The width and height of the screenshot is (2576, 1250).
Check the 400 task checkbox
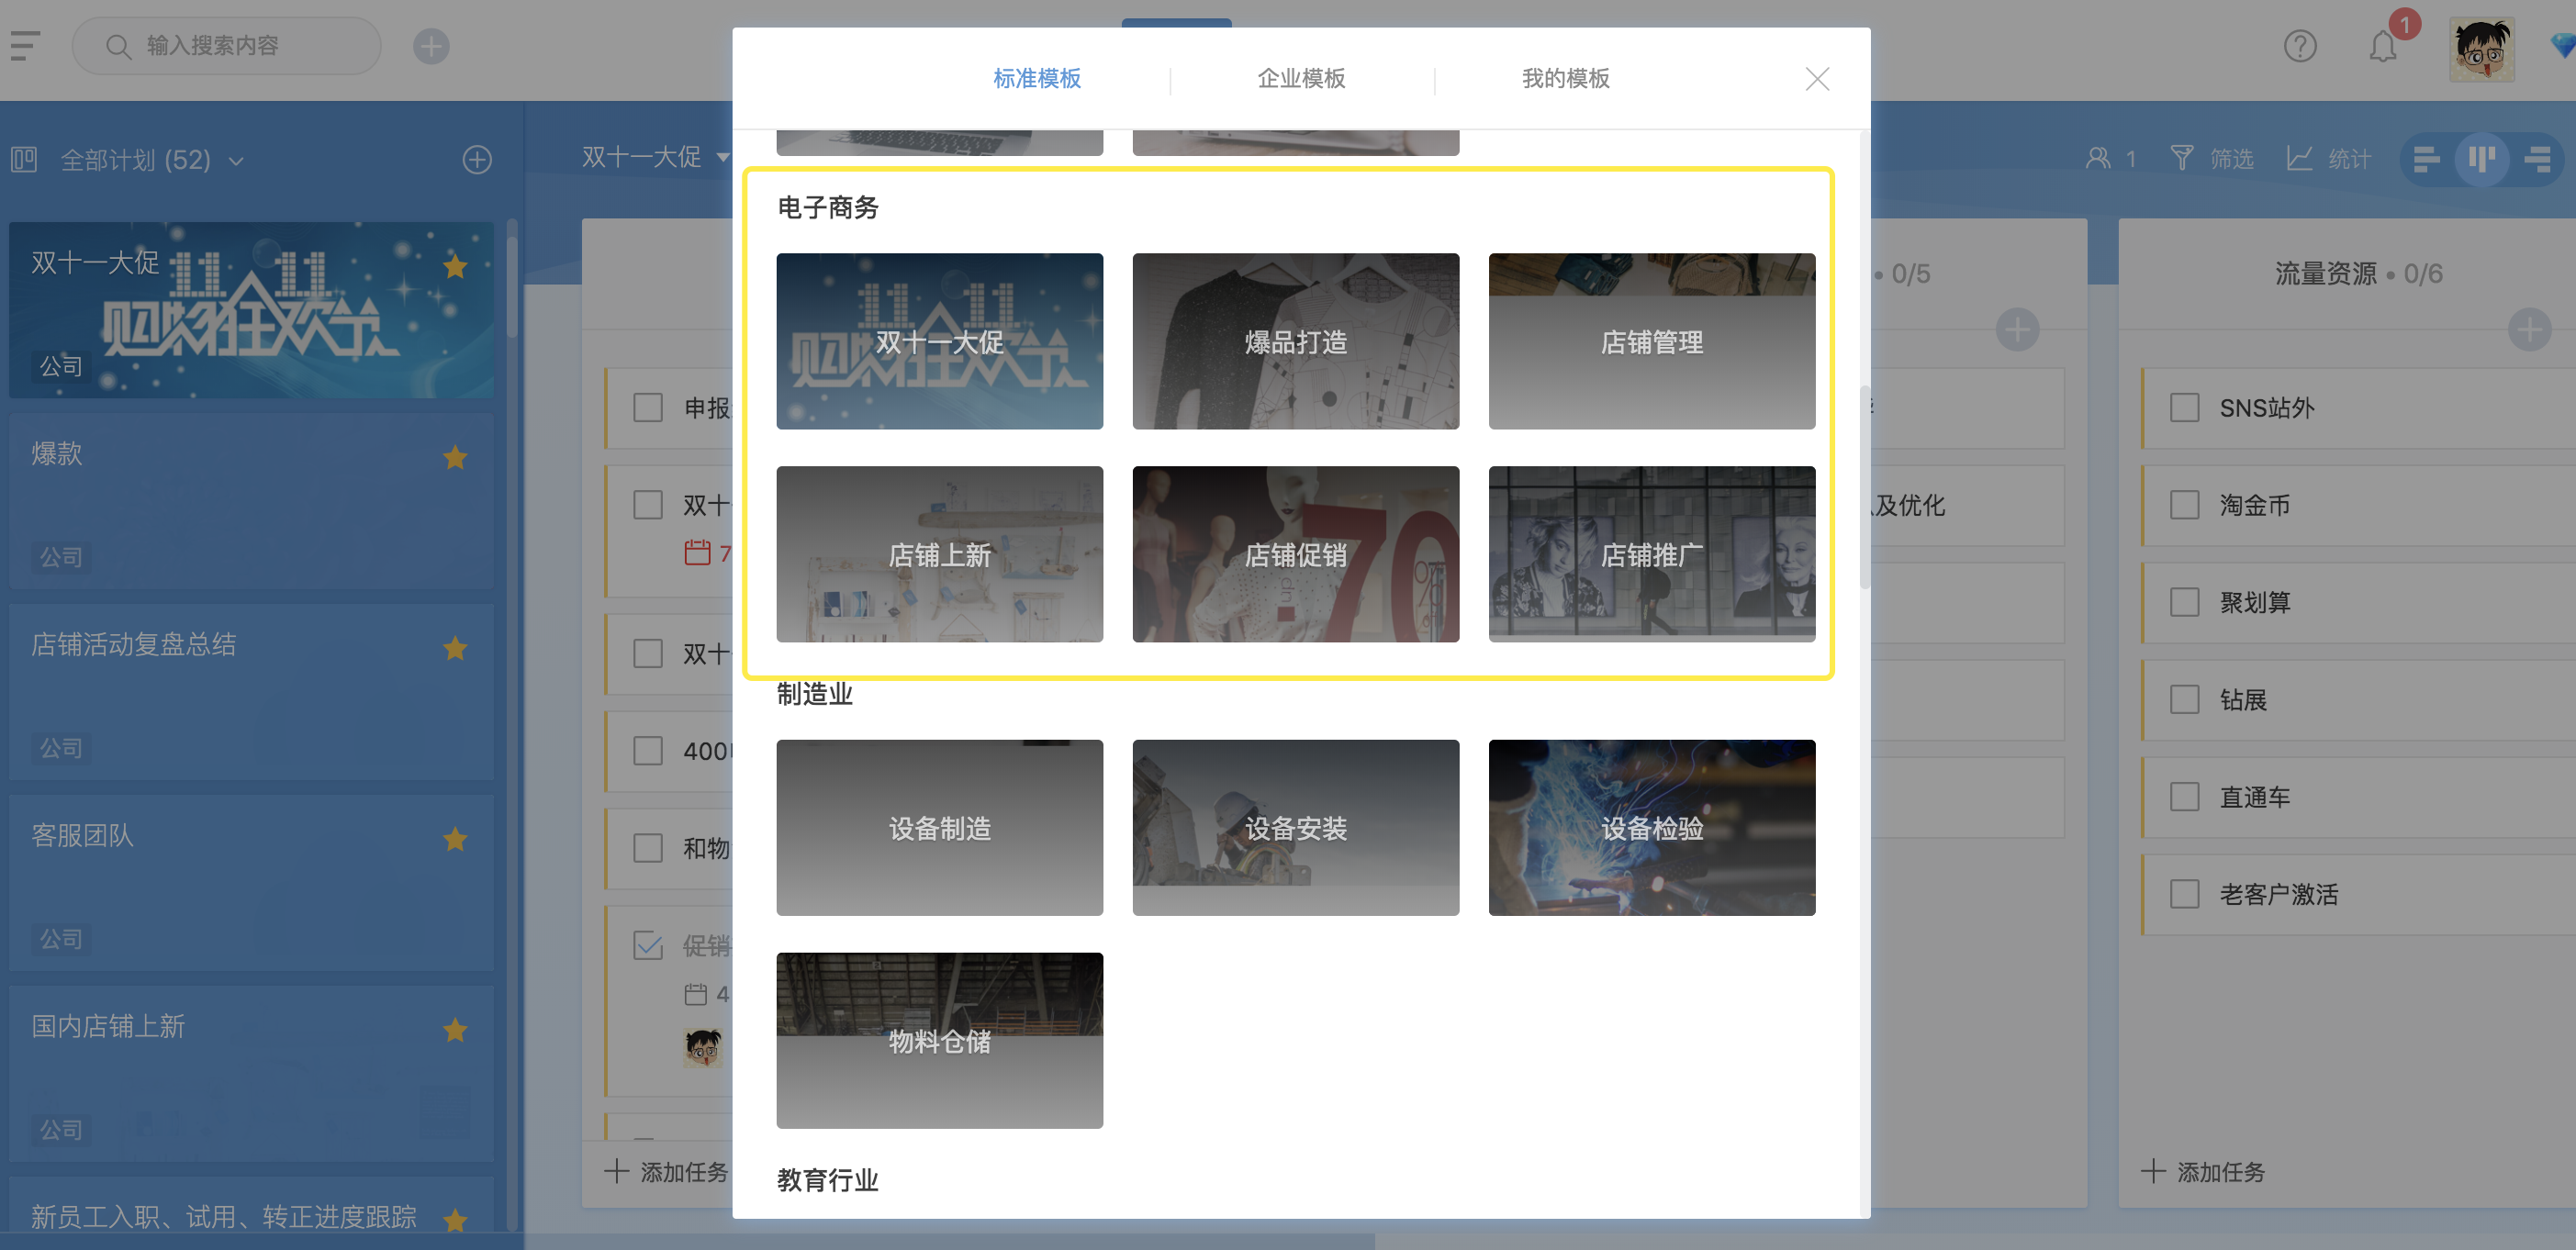click(648, 751)
